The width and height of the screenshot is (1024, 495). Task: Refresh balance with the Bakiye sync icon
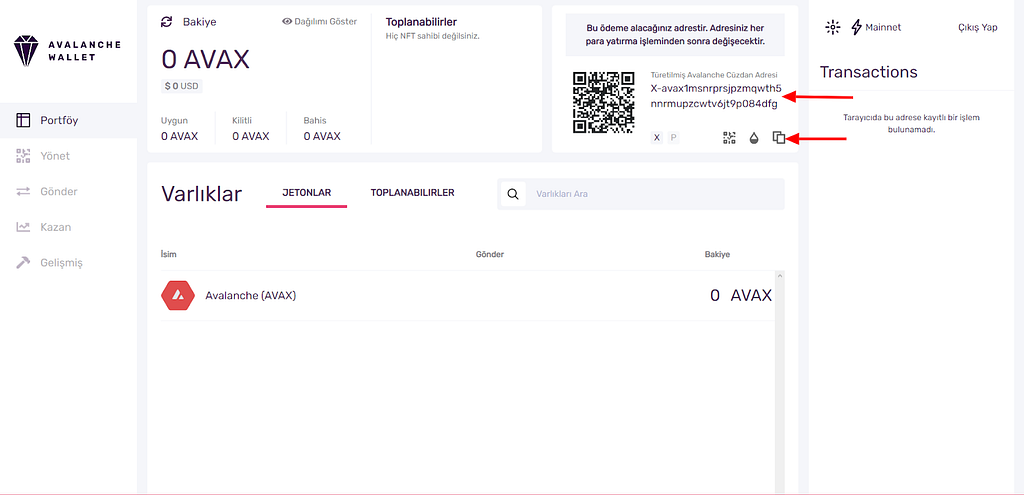click(167, 22)
